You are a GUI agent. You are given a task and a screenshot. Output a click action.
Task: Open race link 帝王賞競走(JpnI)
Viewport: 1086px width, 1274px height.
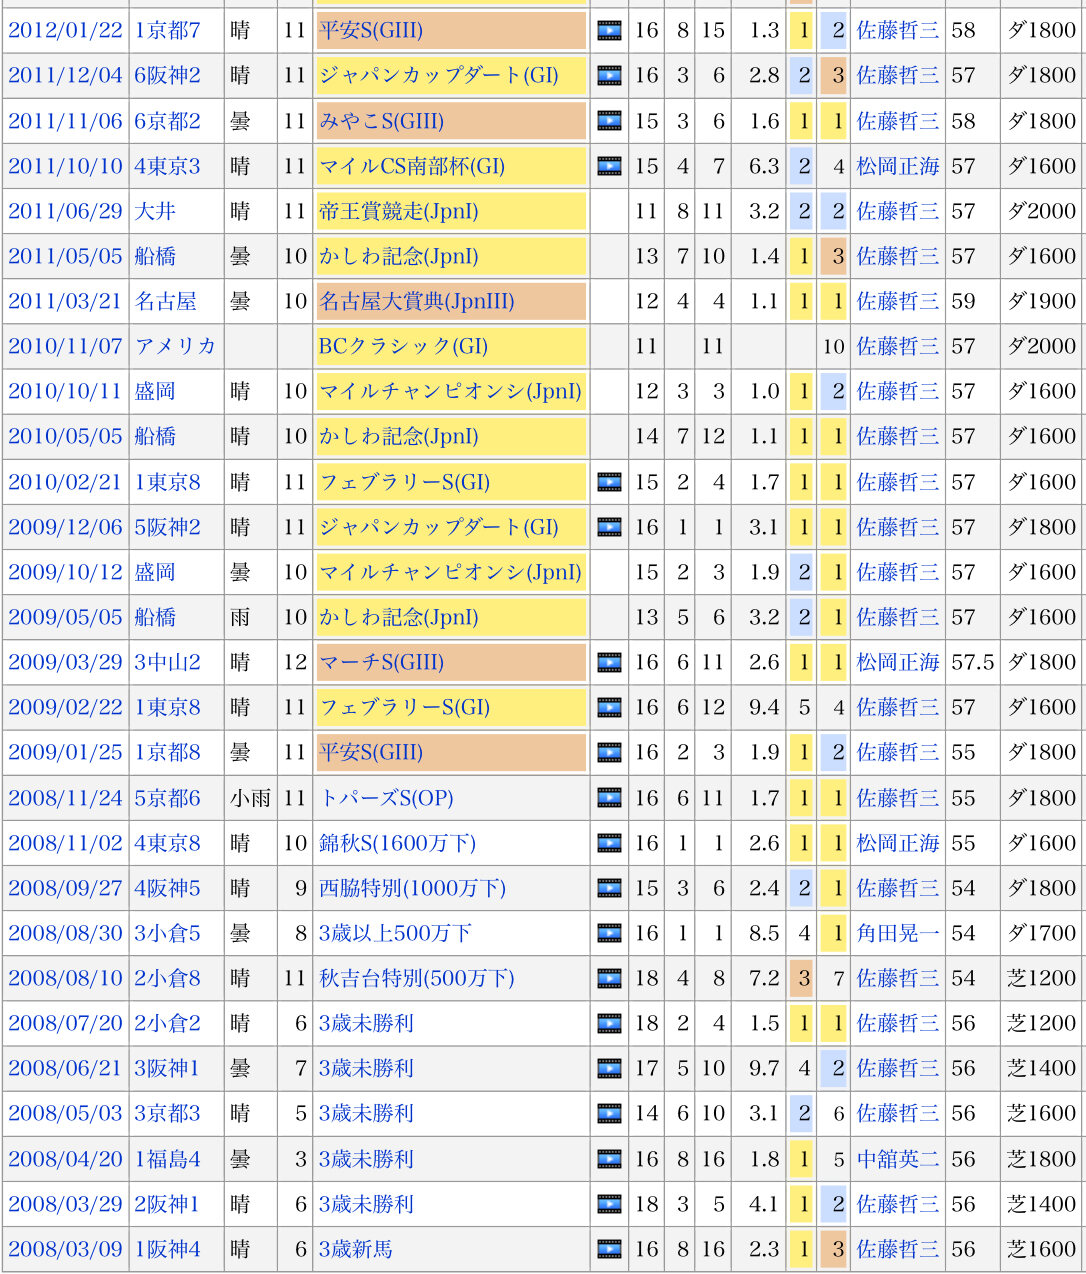398,211
